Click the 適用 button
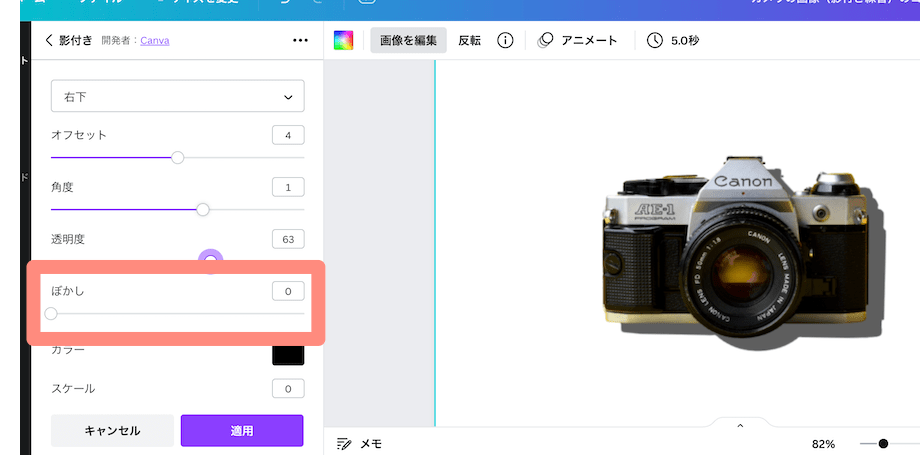The height and width of the screenshot is (455, 920). coord(242,430)
